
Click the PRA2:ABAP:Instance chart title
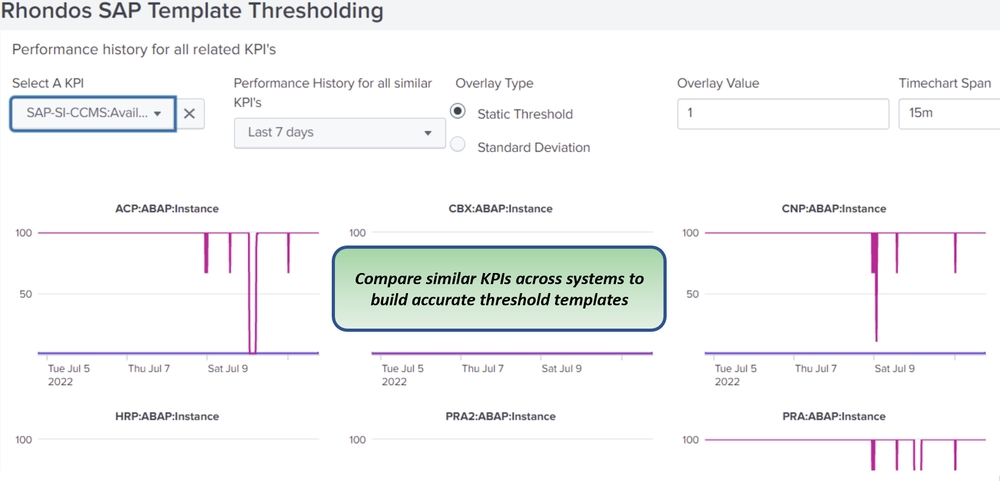click(x=501, y=417)
